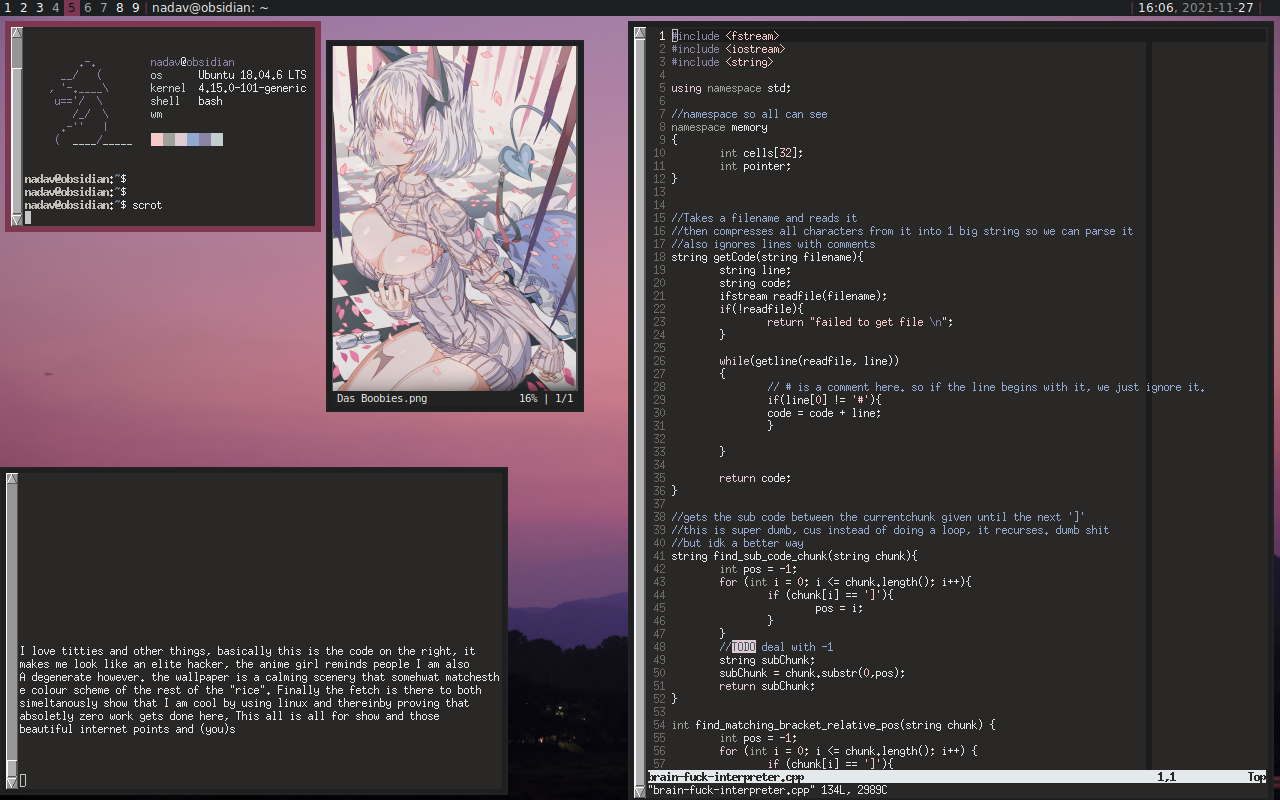Select the highlighted workspace 5 tag

(x=72, y=8)
